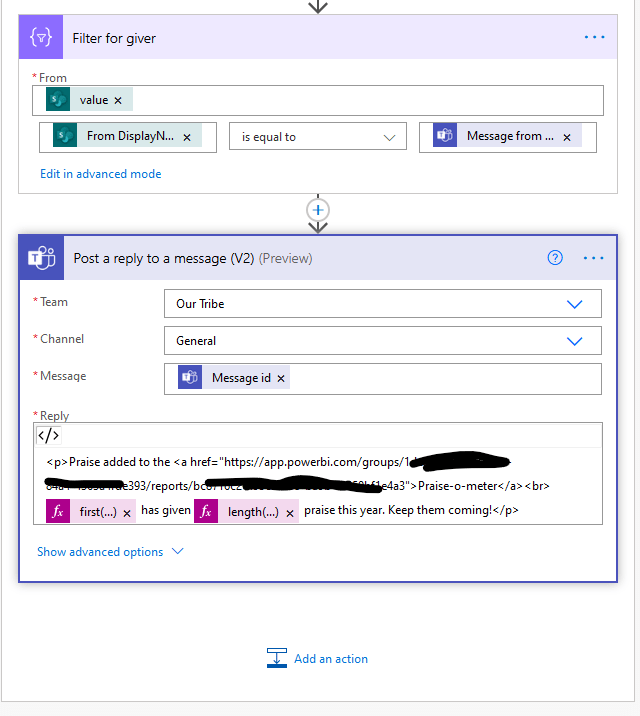
Task: Remove the From DisplayName token
Action: tap(187, 137)
